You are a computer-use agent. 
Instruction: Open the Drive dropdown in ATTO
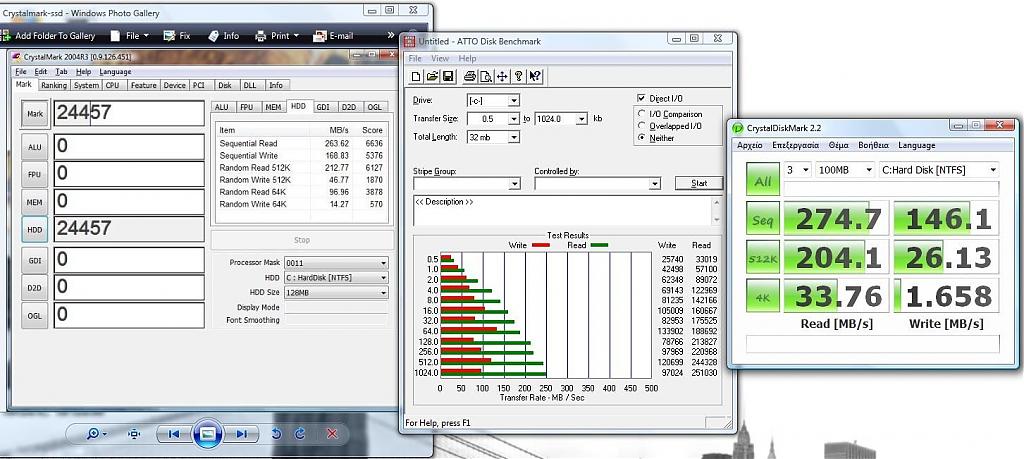coord(514,101)
